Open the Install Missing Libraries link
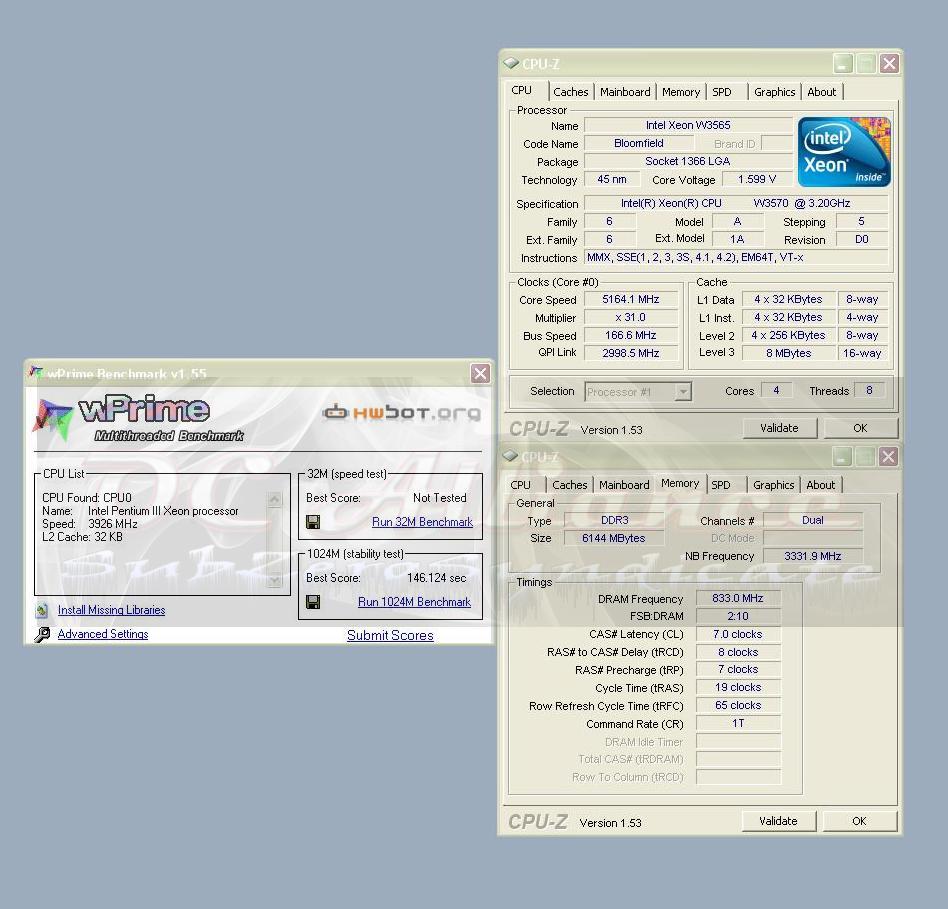The image size is (948, 909). (x=111, y=610)
